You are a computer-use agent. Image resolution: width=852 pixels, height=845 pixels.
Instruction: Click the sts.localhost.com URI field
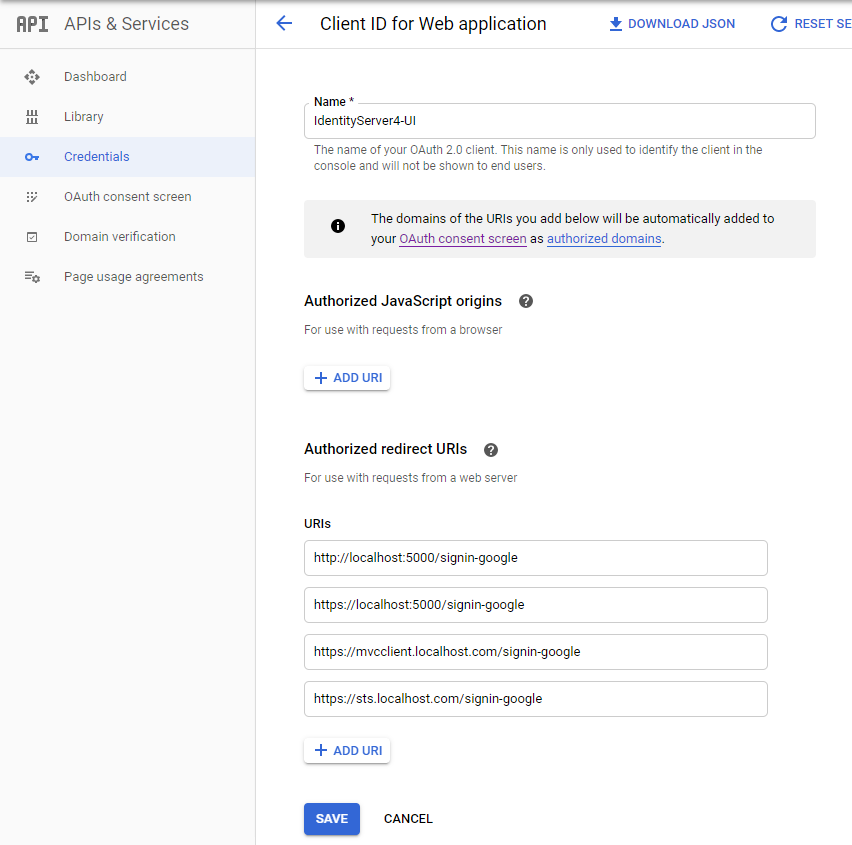click(536, 699)
